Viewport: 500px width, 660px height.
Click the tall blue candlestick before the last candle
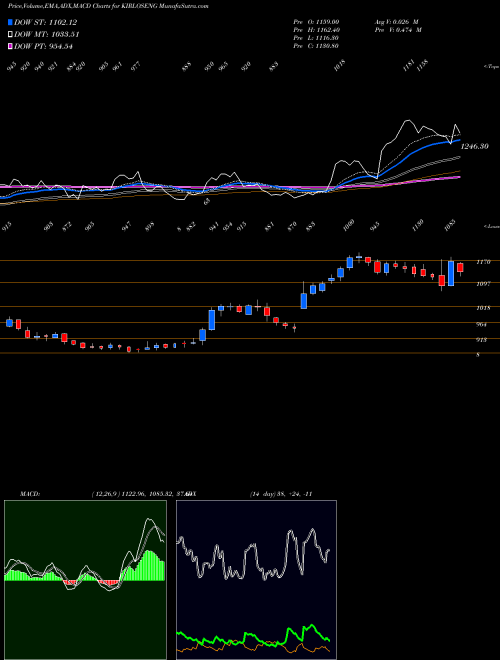pyautogui.click(x=451, y=274)
